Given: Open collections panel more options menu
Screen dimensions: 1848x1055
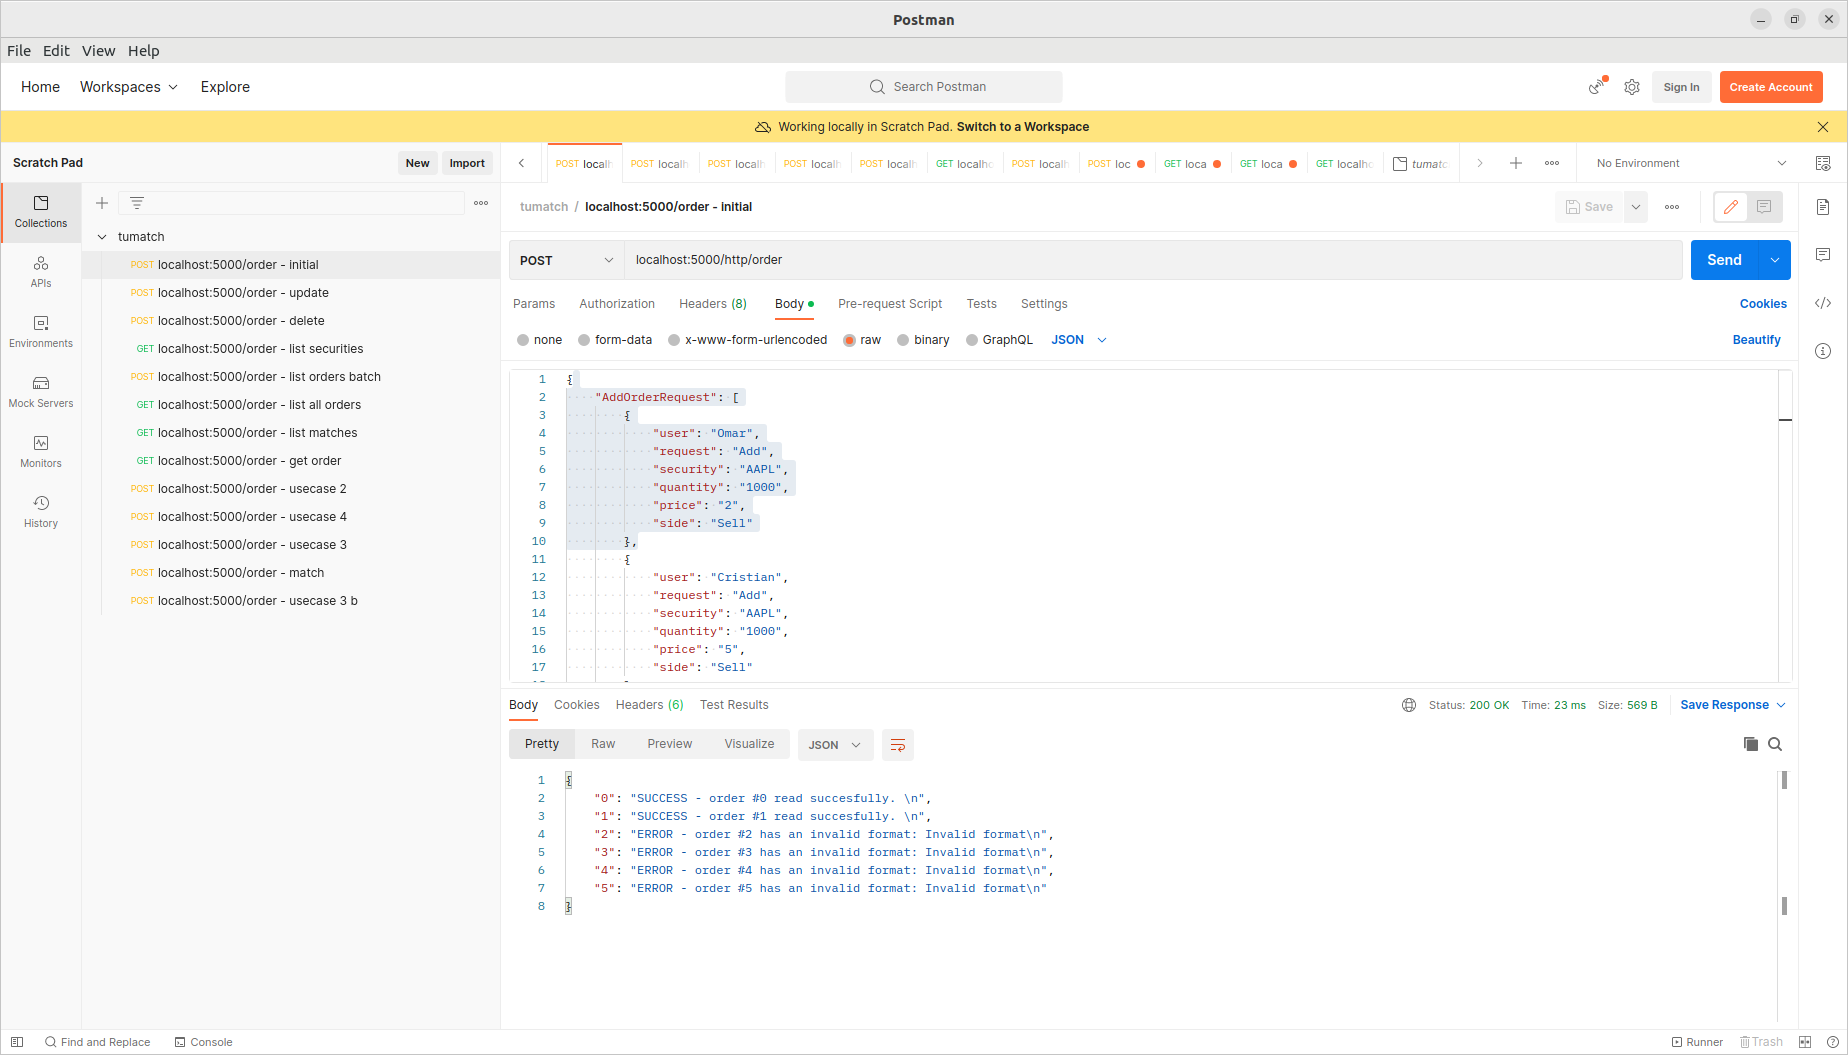Looking at the screenshot, I should (x=481, y=203).
